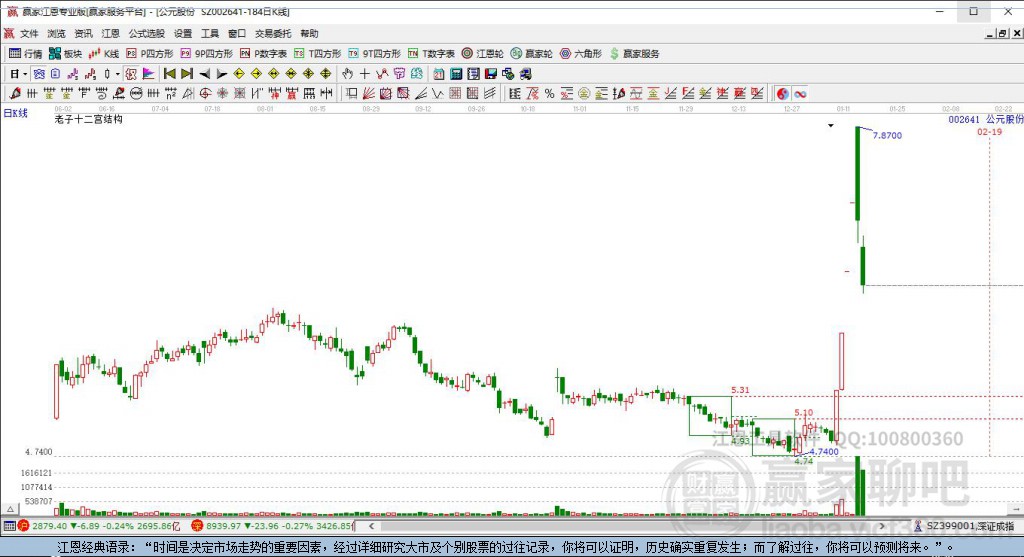Click the 沪 index status icon
The image size is (1024, 557).
click(x=24, y=526)
